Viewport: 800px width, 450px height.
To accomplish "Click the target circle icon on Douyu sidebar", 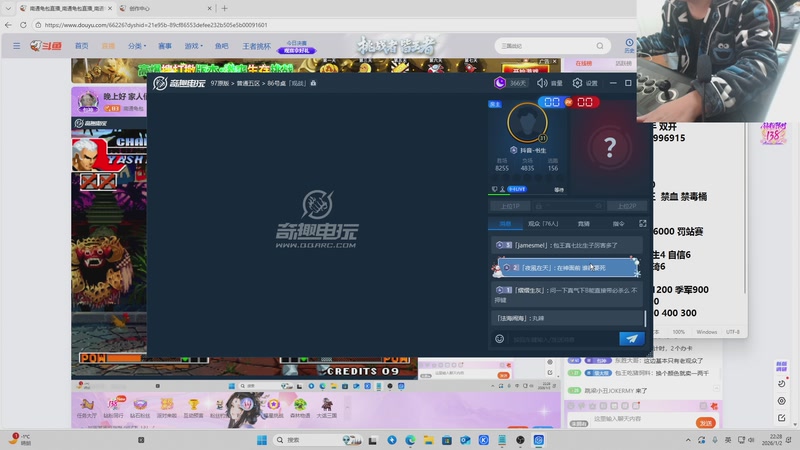I will pos(782,401).
